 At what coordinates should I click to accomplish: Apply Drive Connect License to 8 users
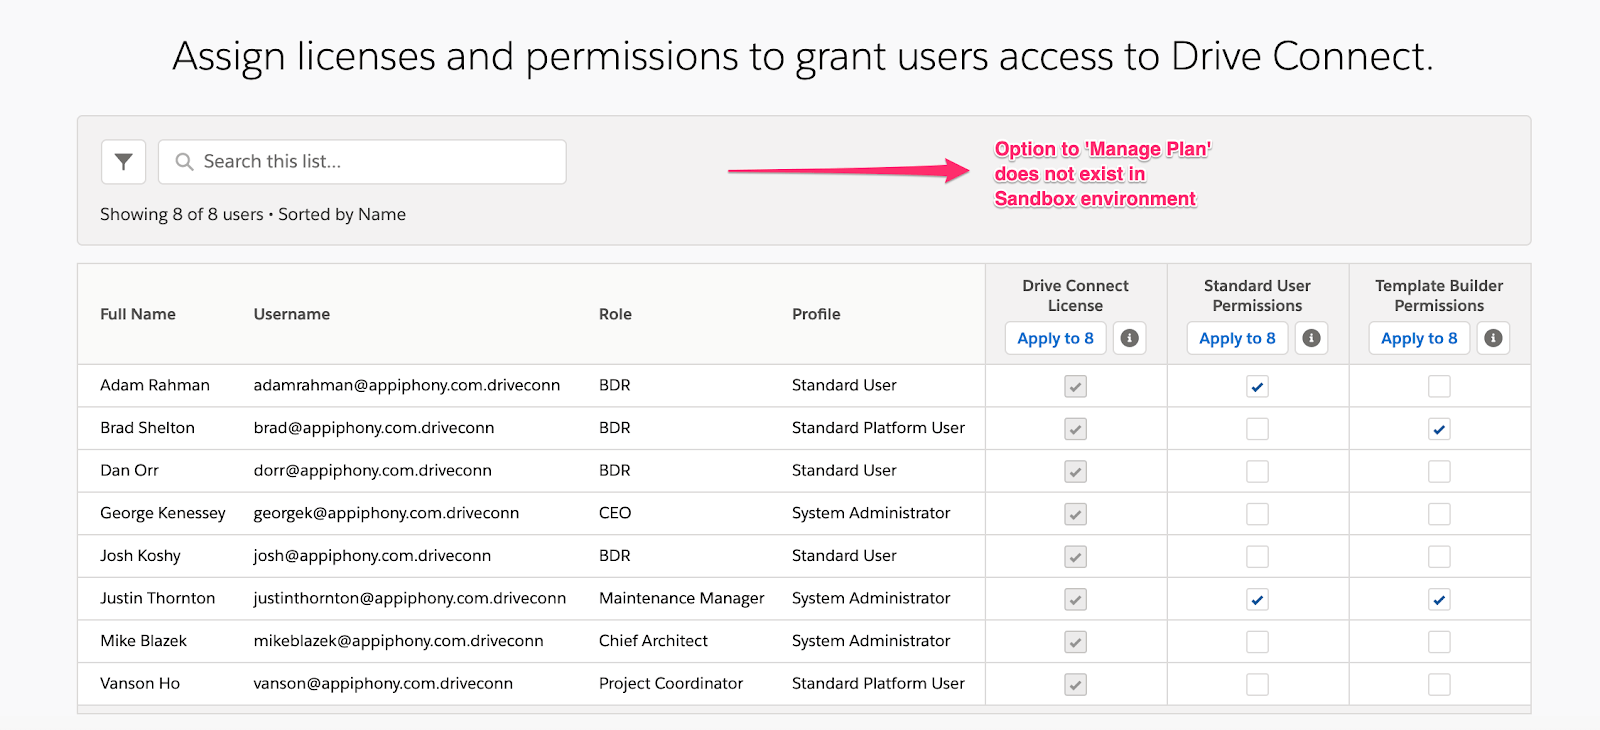tap(1056, 338)
